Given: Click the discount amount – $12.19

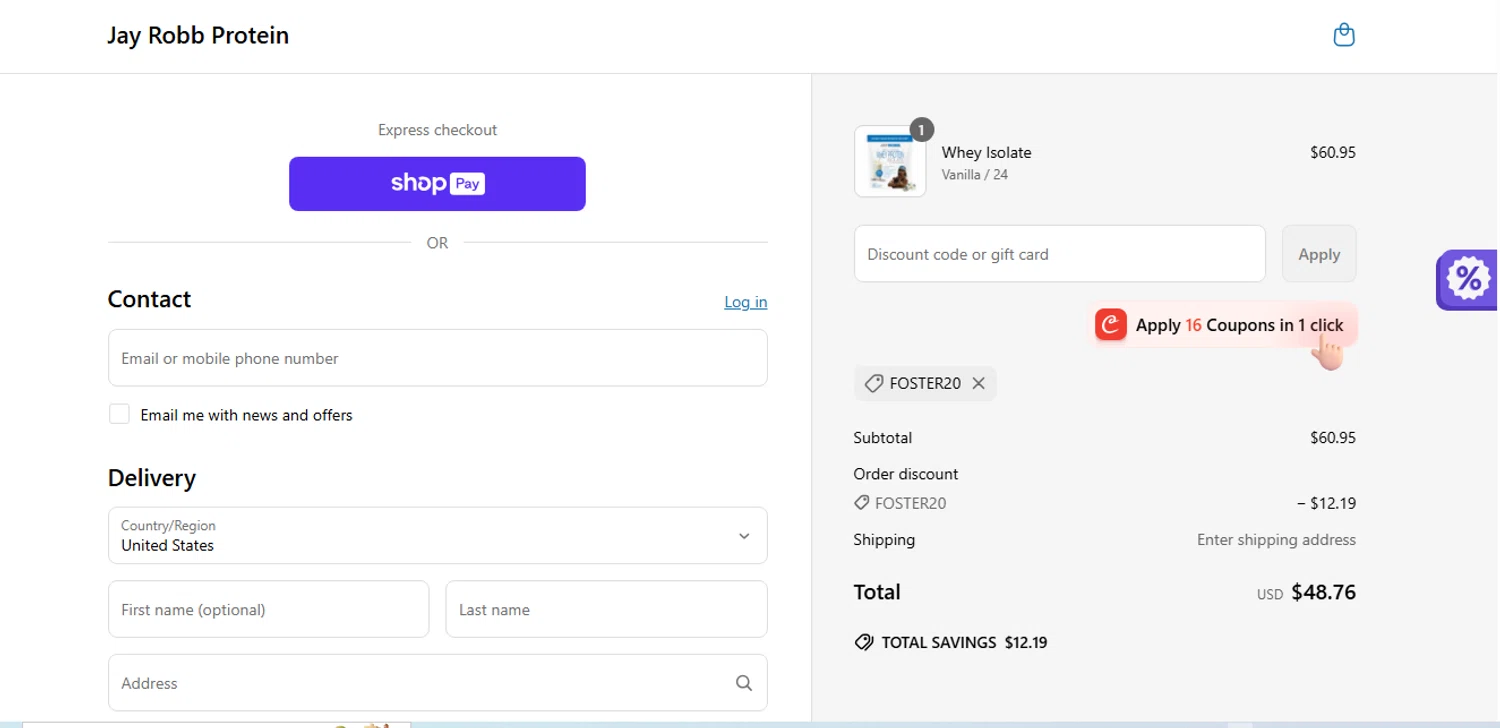Looking at the screenshot, I should click(x=1326, y=503).
